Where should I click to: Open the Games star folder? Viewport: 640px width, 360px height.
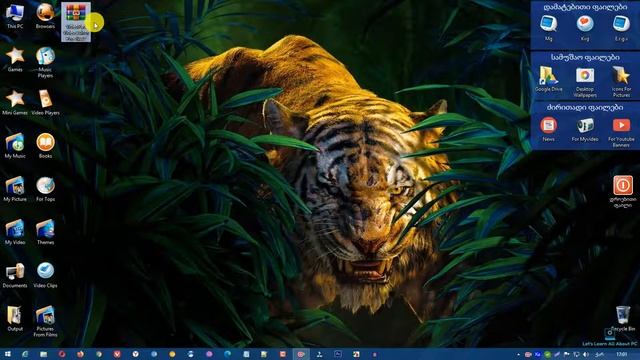pyautogui.click(x=15, y=60)
